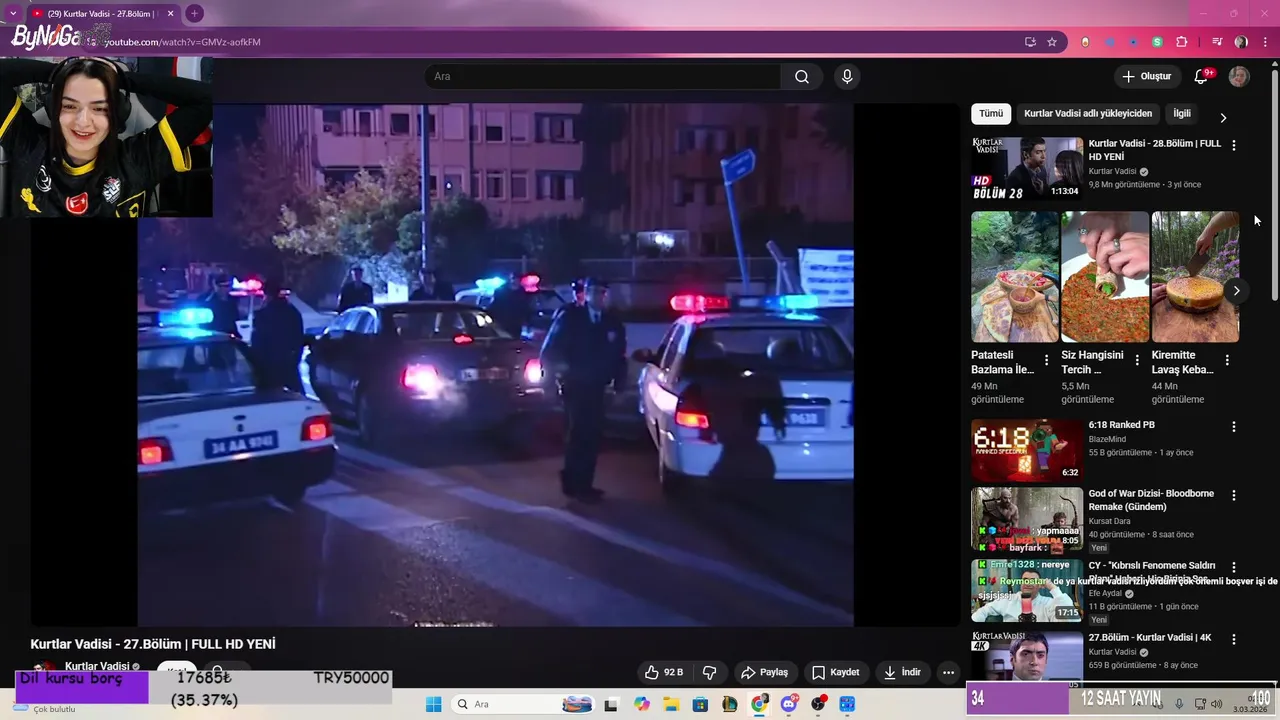Open options for God of War Dizisi
This screenshot has width=1280, height=720.
pyautogui.click(x=1234, y=495)
